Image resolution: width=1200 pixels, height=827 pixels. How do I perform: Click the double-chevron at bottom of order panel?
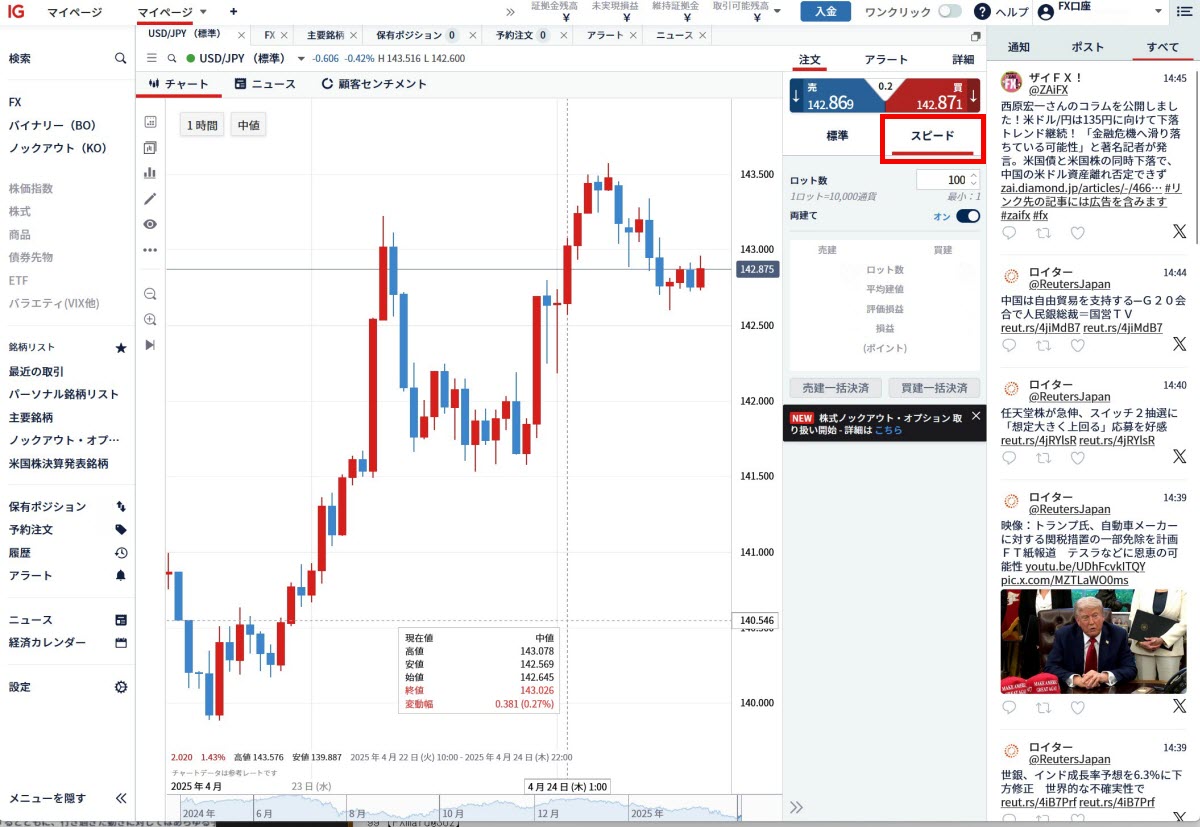(x=797, y=807)
